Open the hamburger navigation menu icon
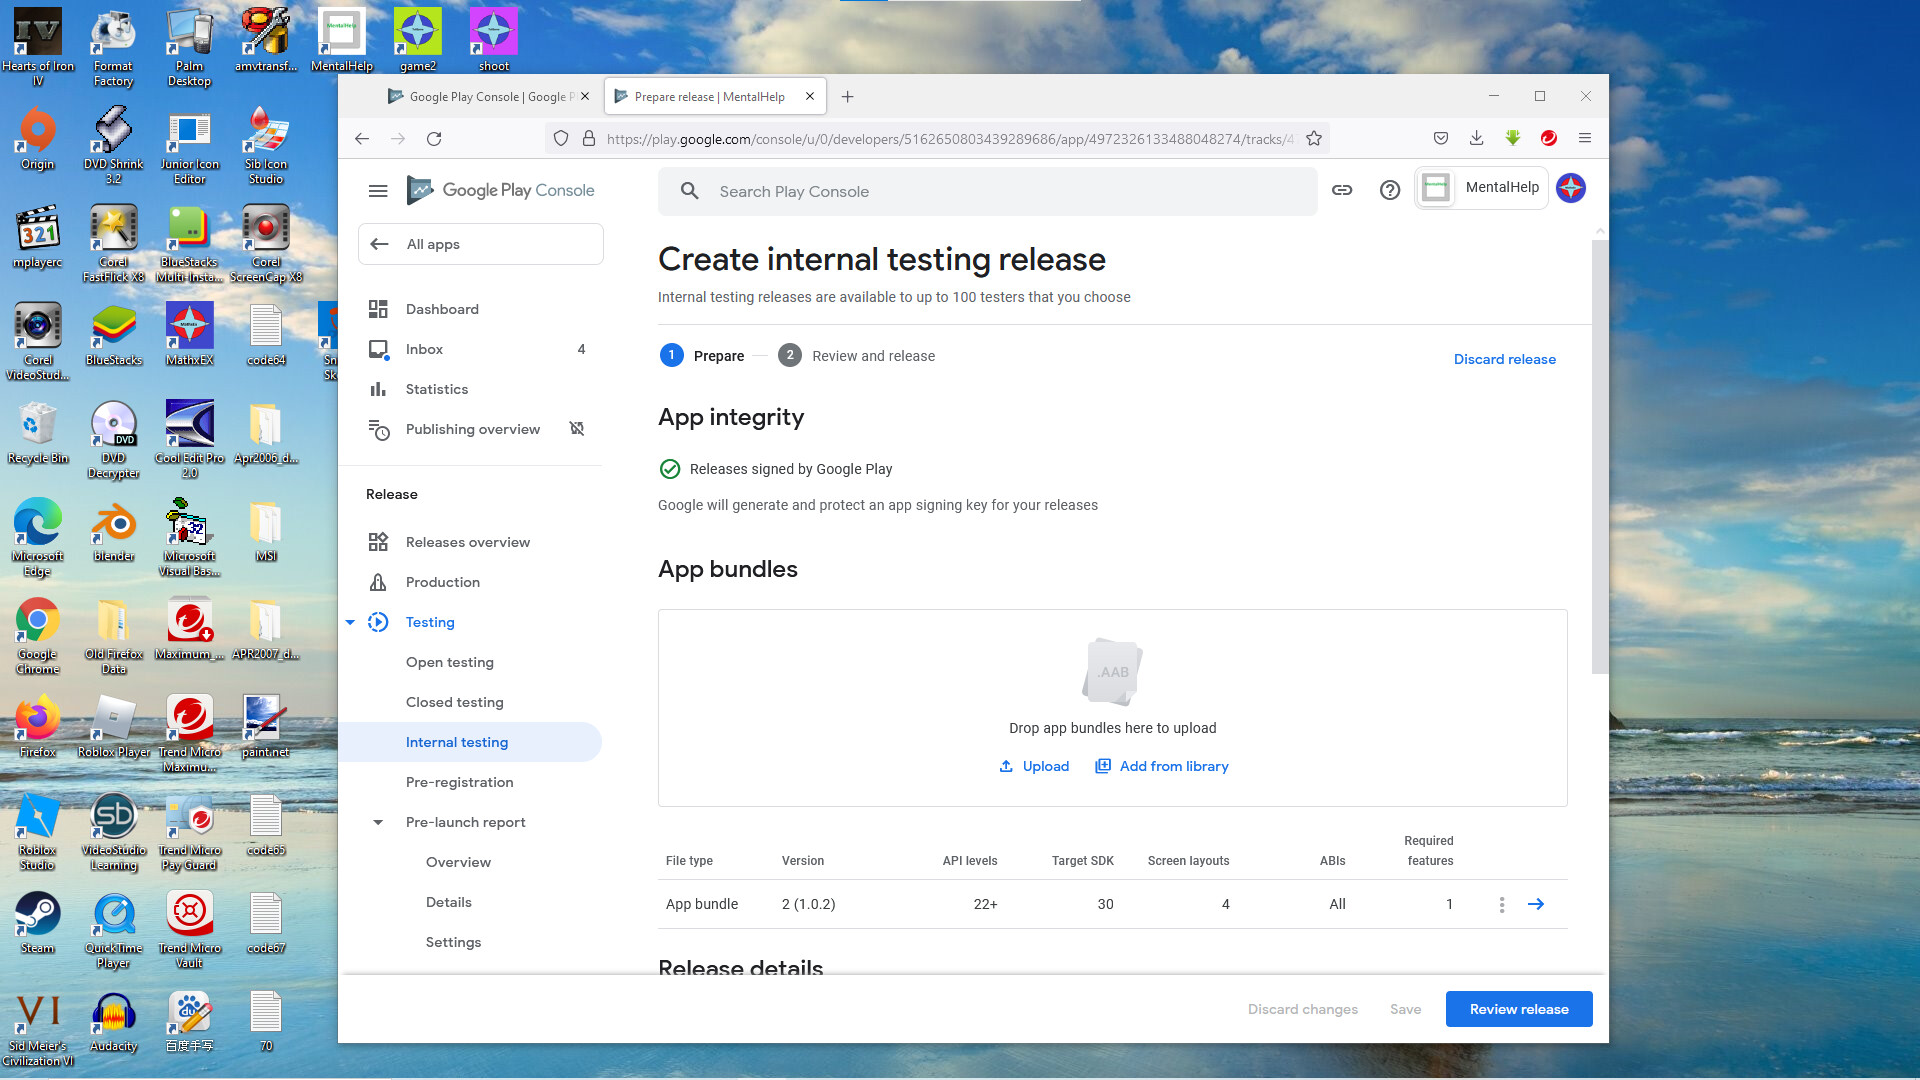The image size is (1920, 1080). [378, 191]
